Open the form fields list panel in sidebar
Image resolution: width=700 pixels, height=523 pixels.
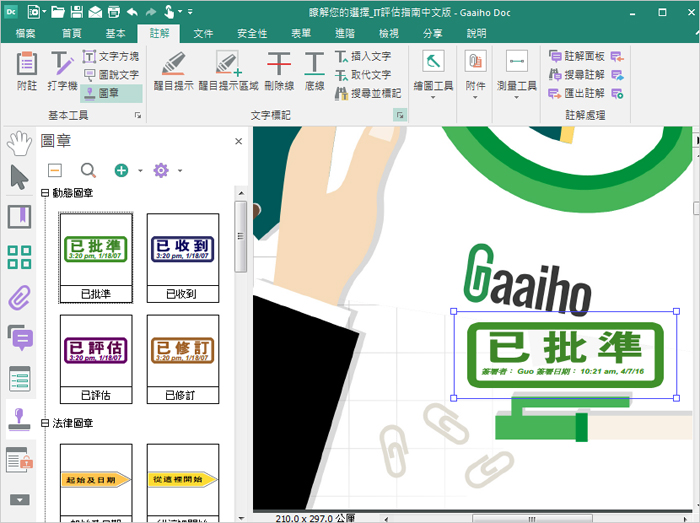(19, 379)
